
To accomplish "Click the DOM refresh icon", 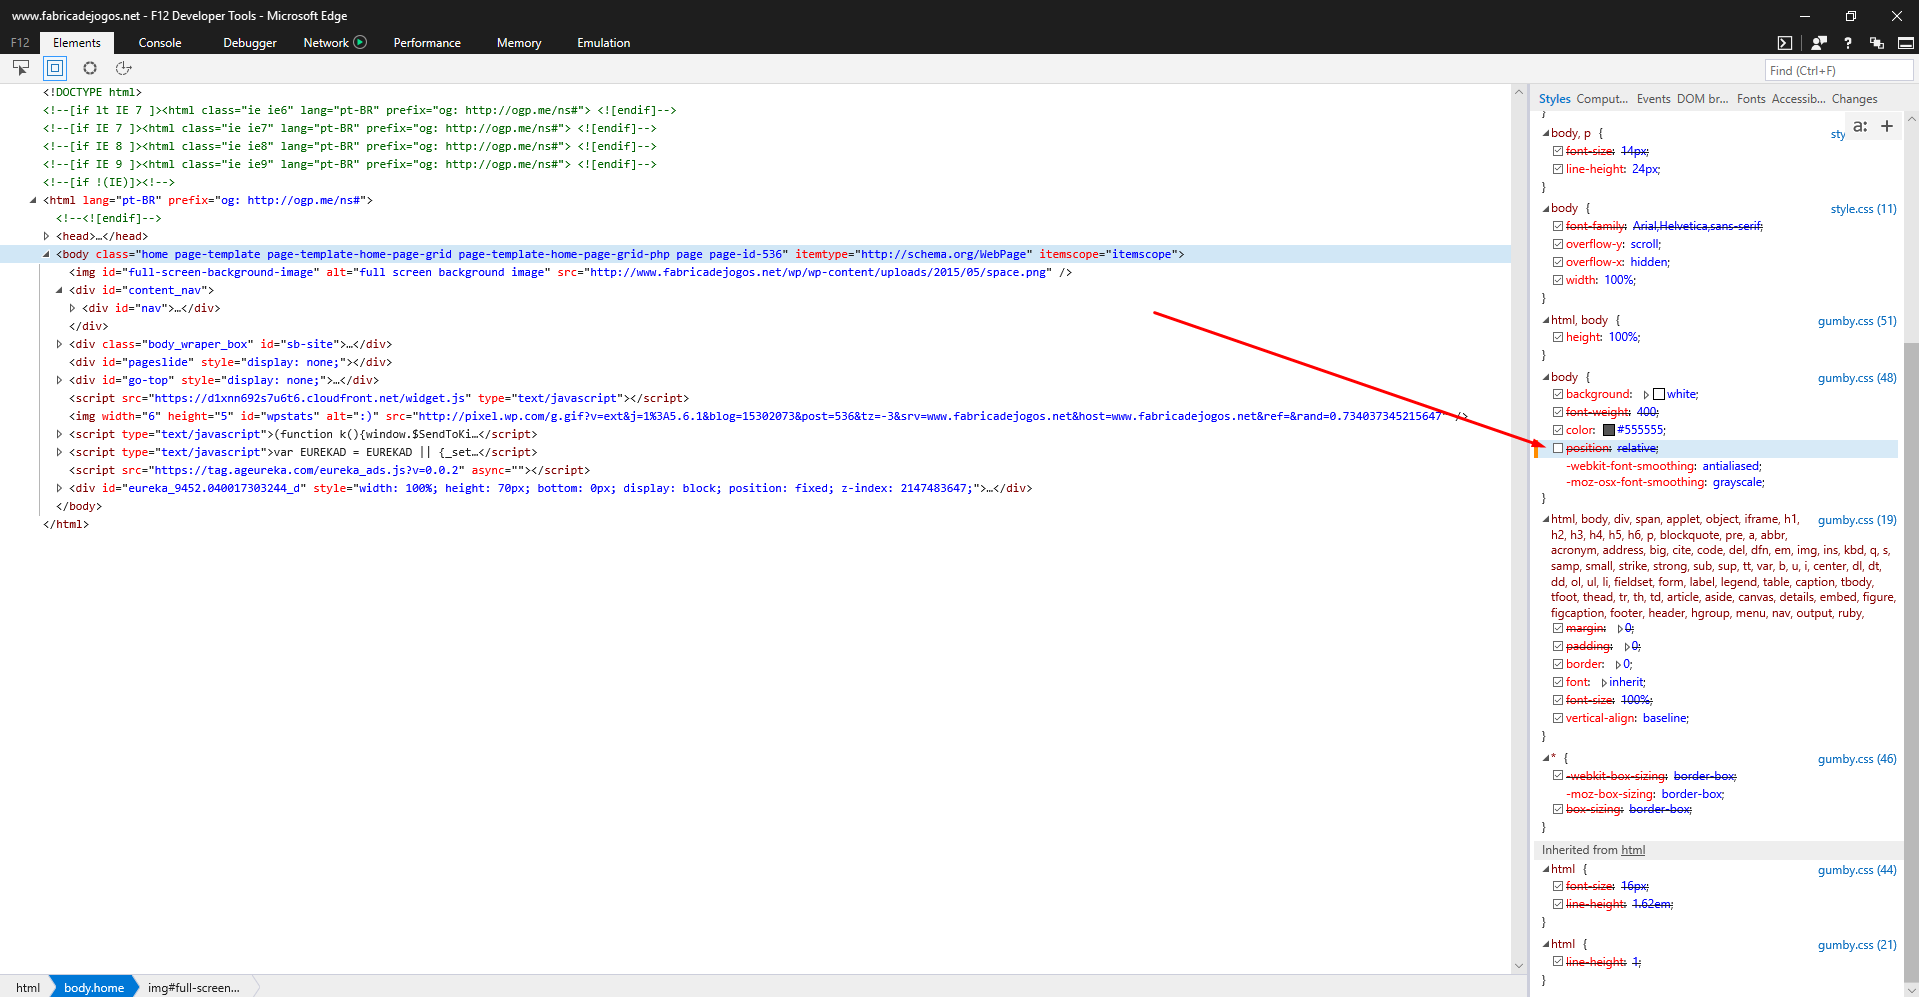I will pyautogui.click(x=123, y=68).
